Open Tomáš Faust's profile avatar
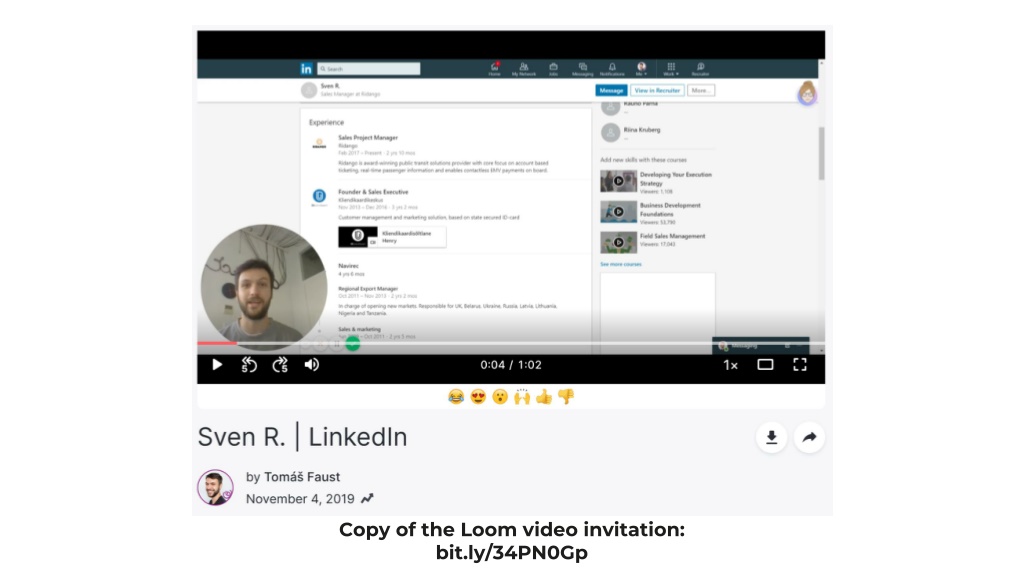This screenshot has height=576, width=1024. coord(216,487)
